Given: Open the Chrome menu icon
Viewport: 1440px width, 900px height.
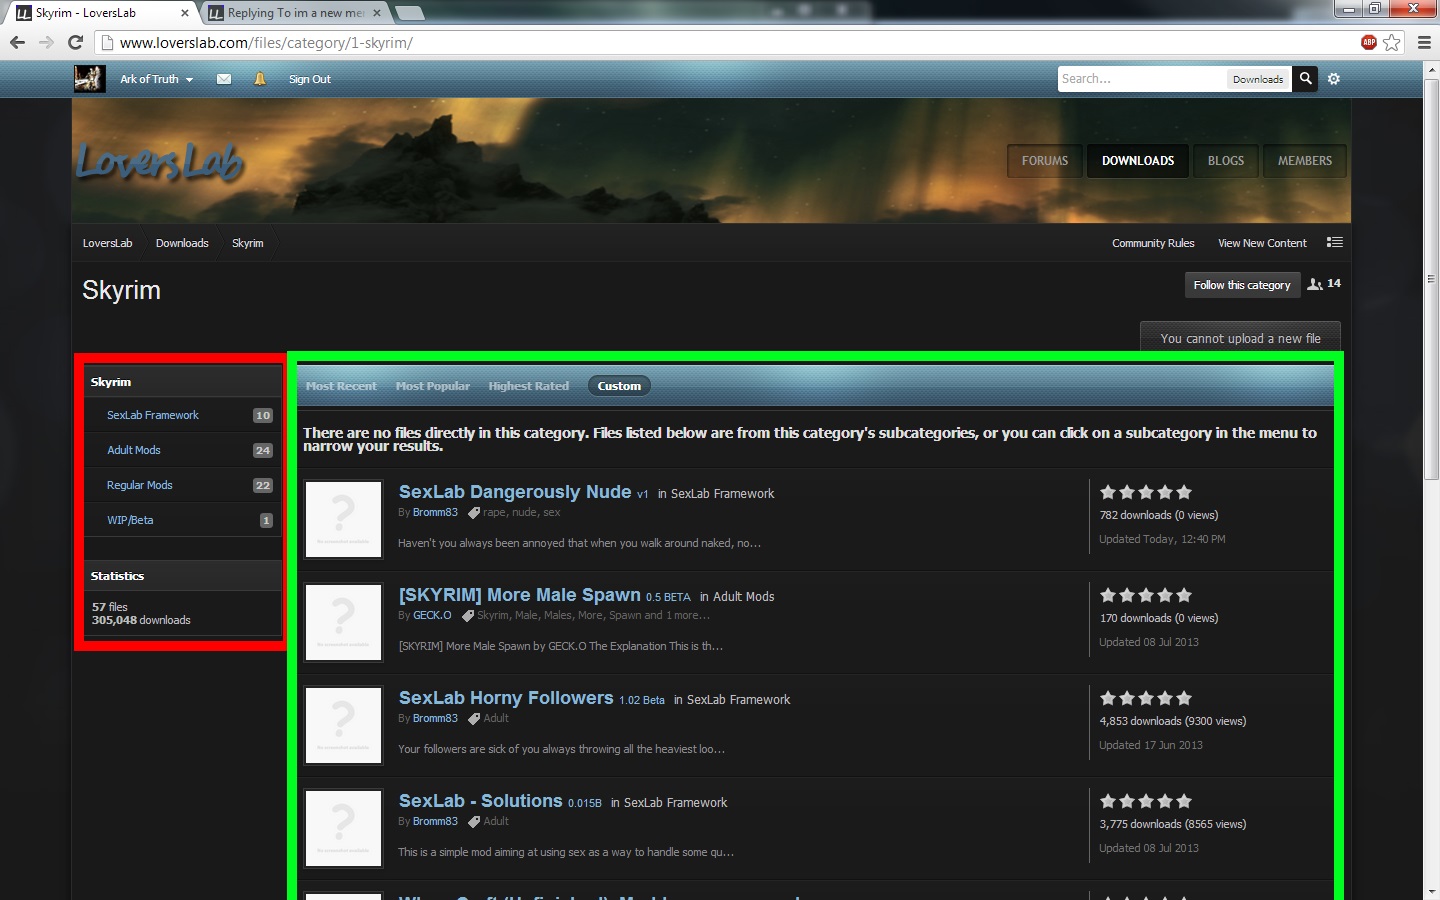Looking at the screenshot, I should [x=1424, y=42].
